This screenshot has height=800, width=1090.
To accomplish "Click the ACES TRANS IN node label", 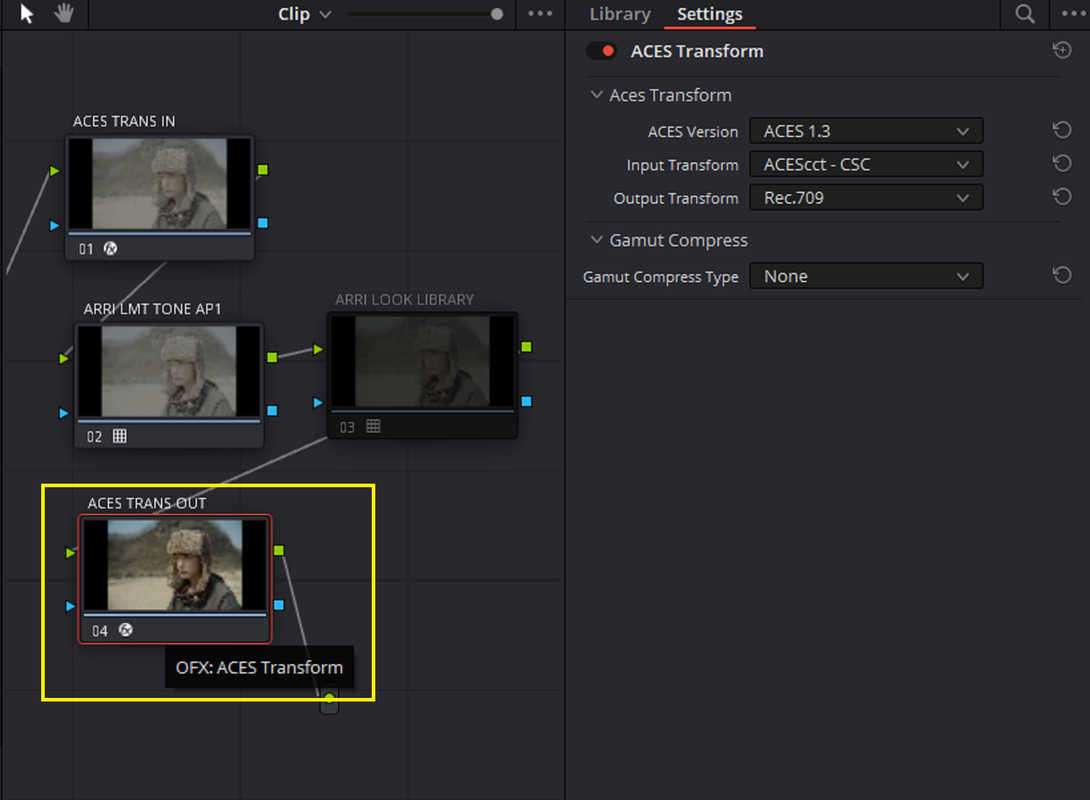I will pyautogui.click(x=124, y=121).
